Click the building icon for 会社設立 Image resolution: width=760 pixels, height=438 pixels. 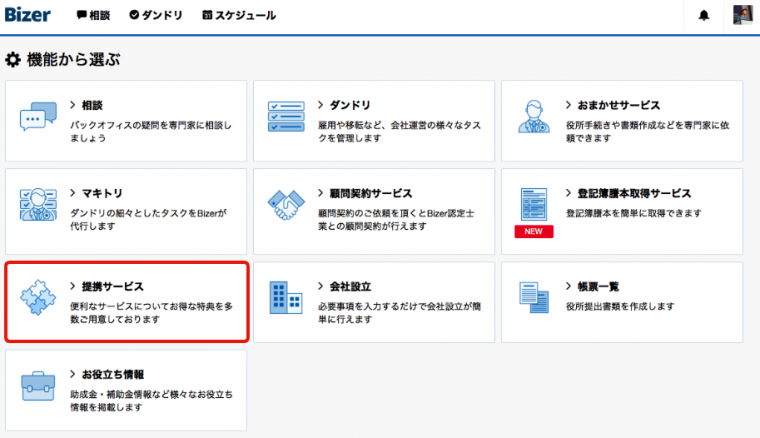[286, 297]
